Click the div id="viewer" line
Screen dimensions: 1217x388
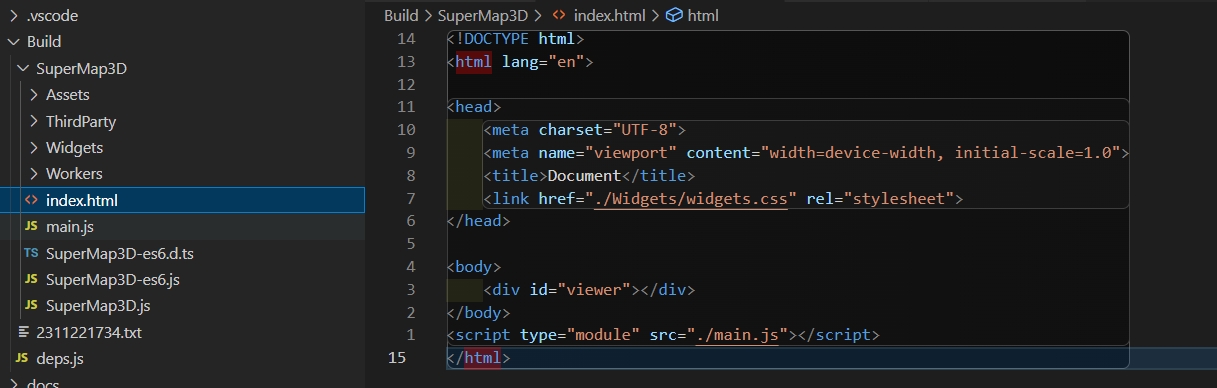click(x=588, y=289)
